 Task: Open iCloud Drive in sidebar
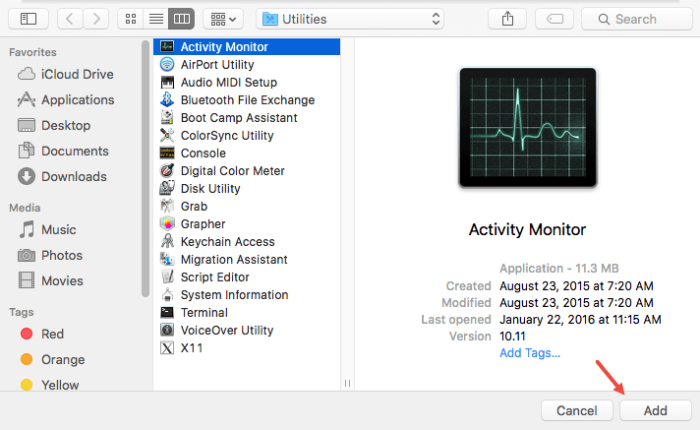click(x=65, y=74)
